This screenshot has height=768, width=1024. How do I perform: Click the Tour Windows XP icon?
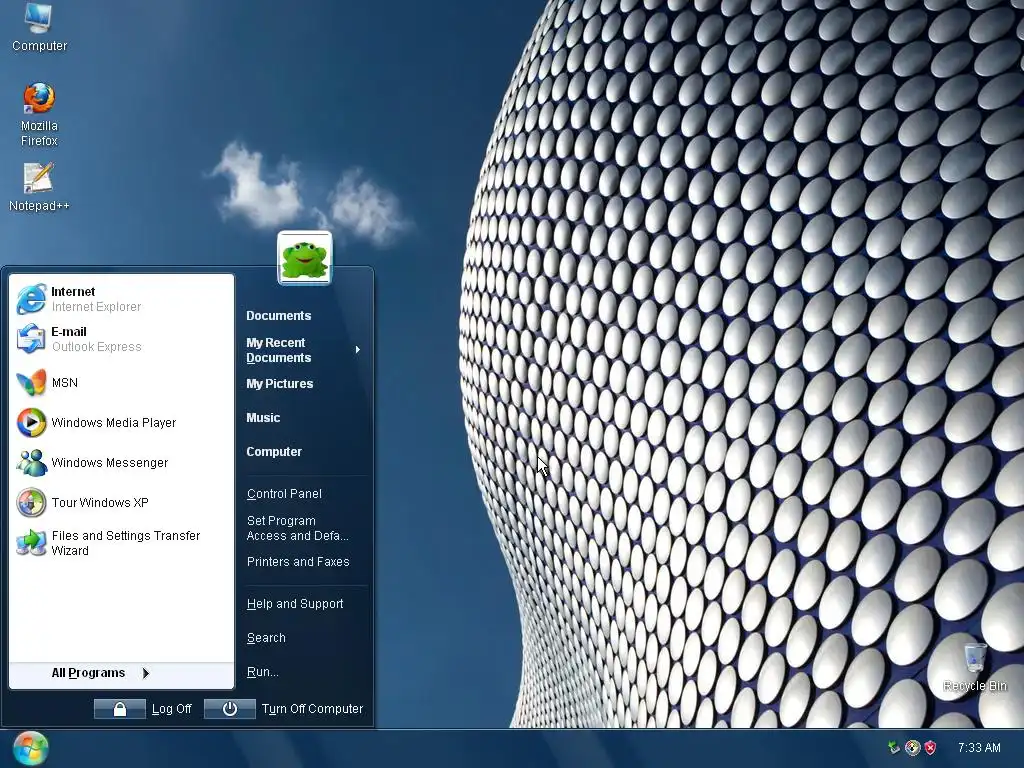pyautogui.click(x=31, y=502)
